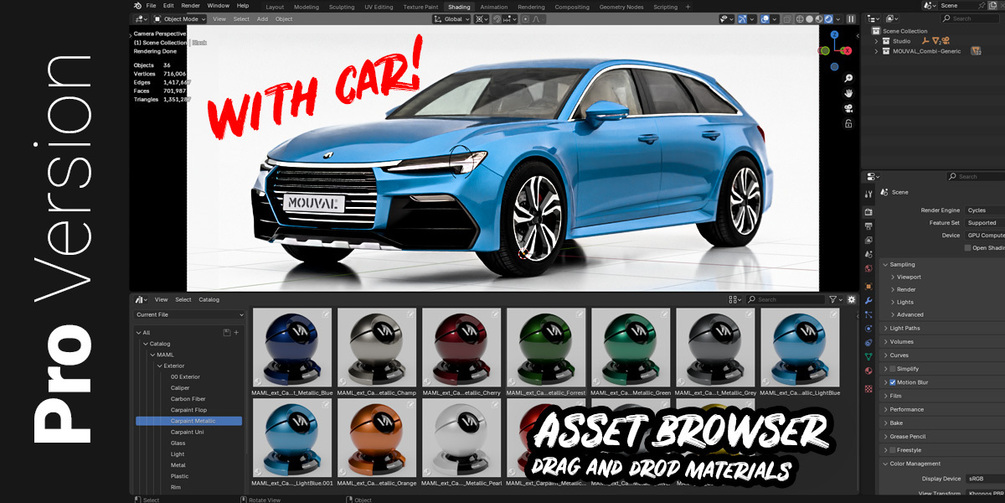The image size is (1005, 503).
Task: Open the Render menu
Action: point(190,6)
